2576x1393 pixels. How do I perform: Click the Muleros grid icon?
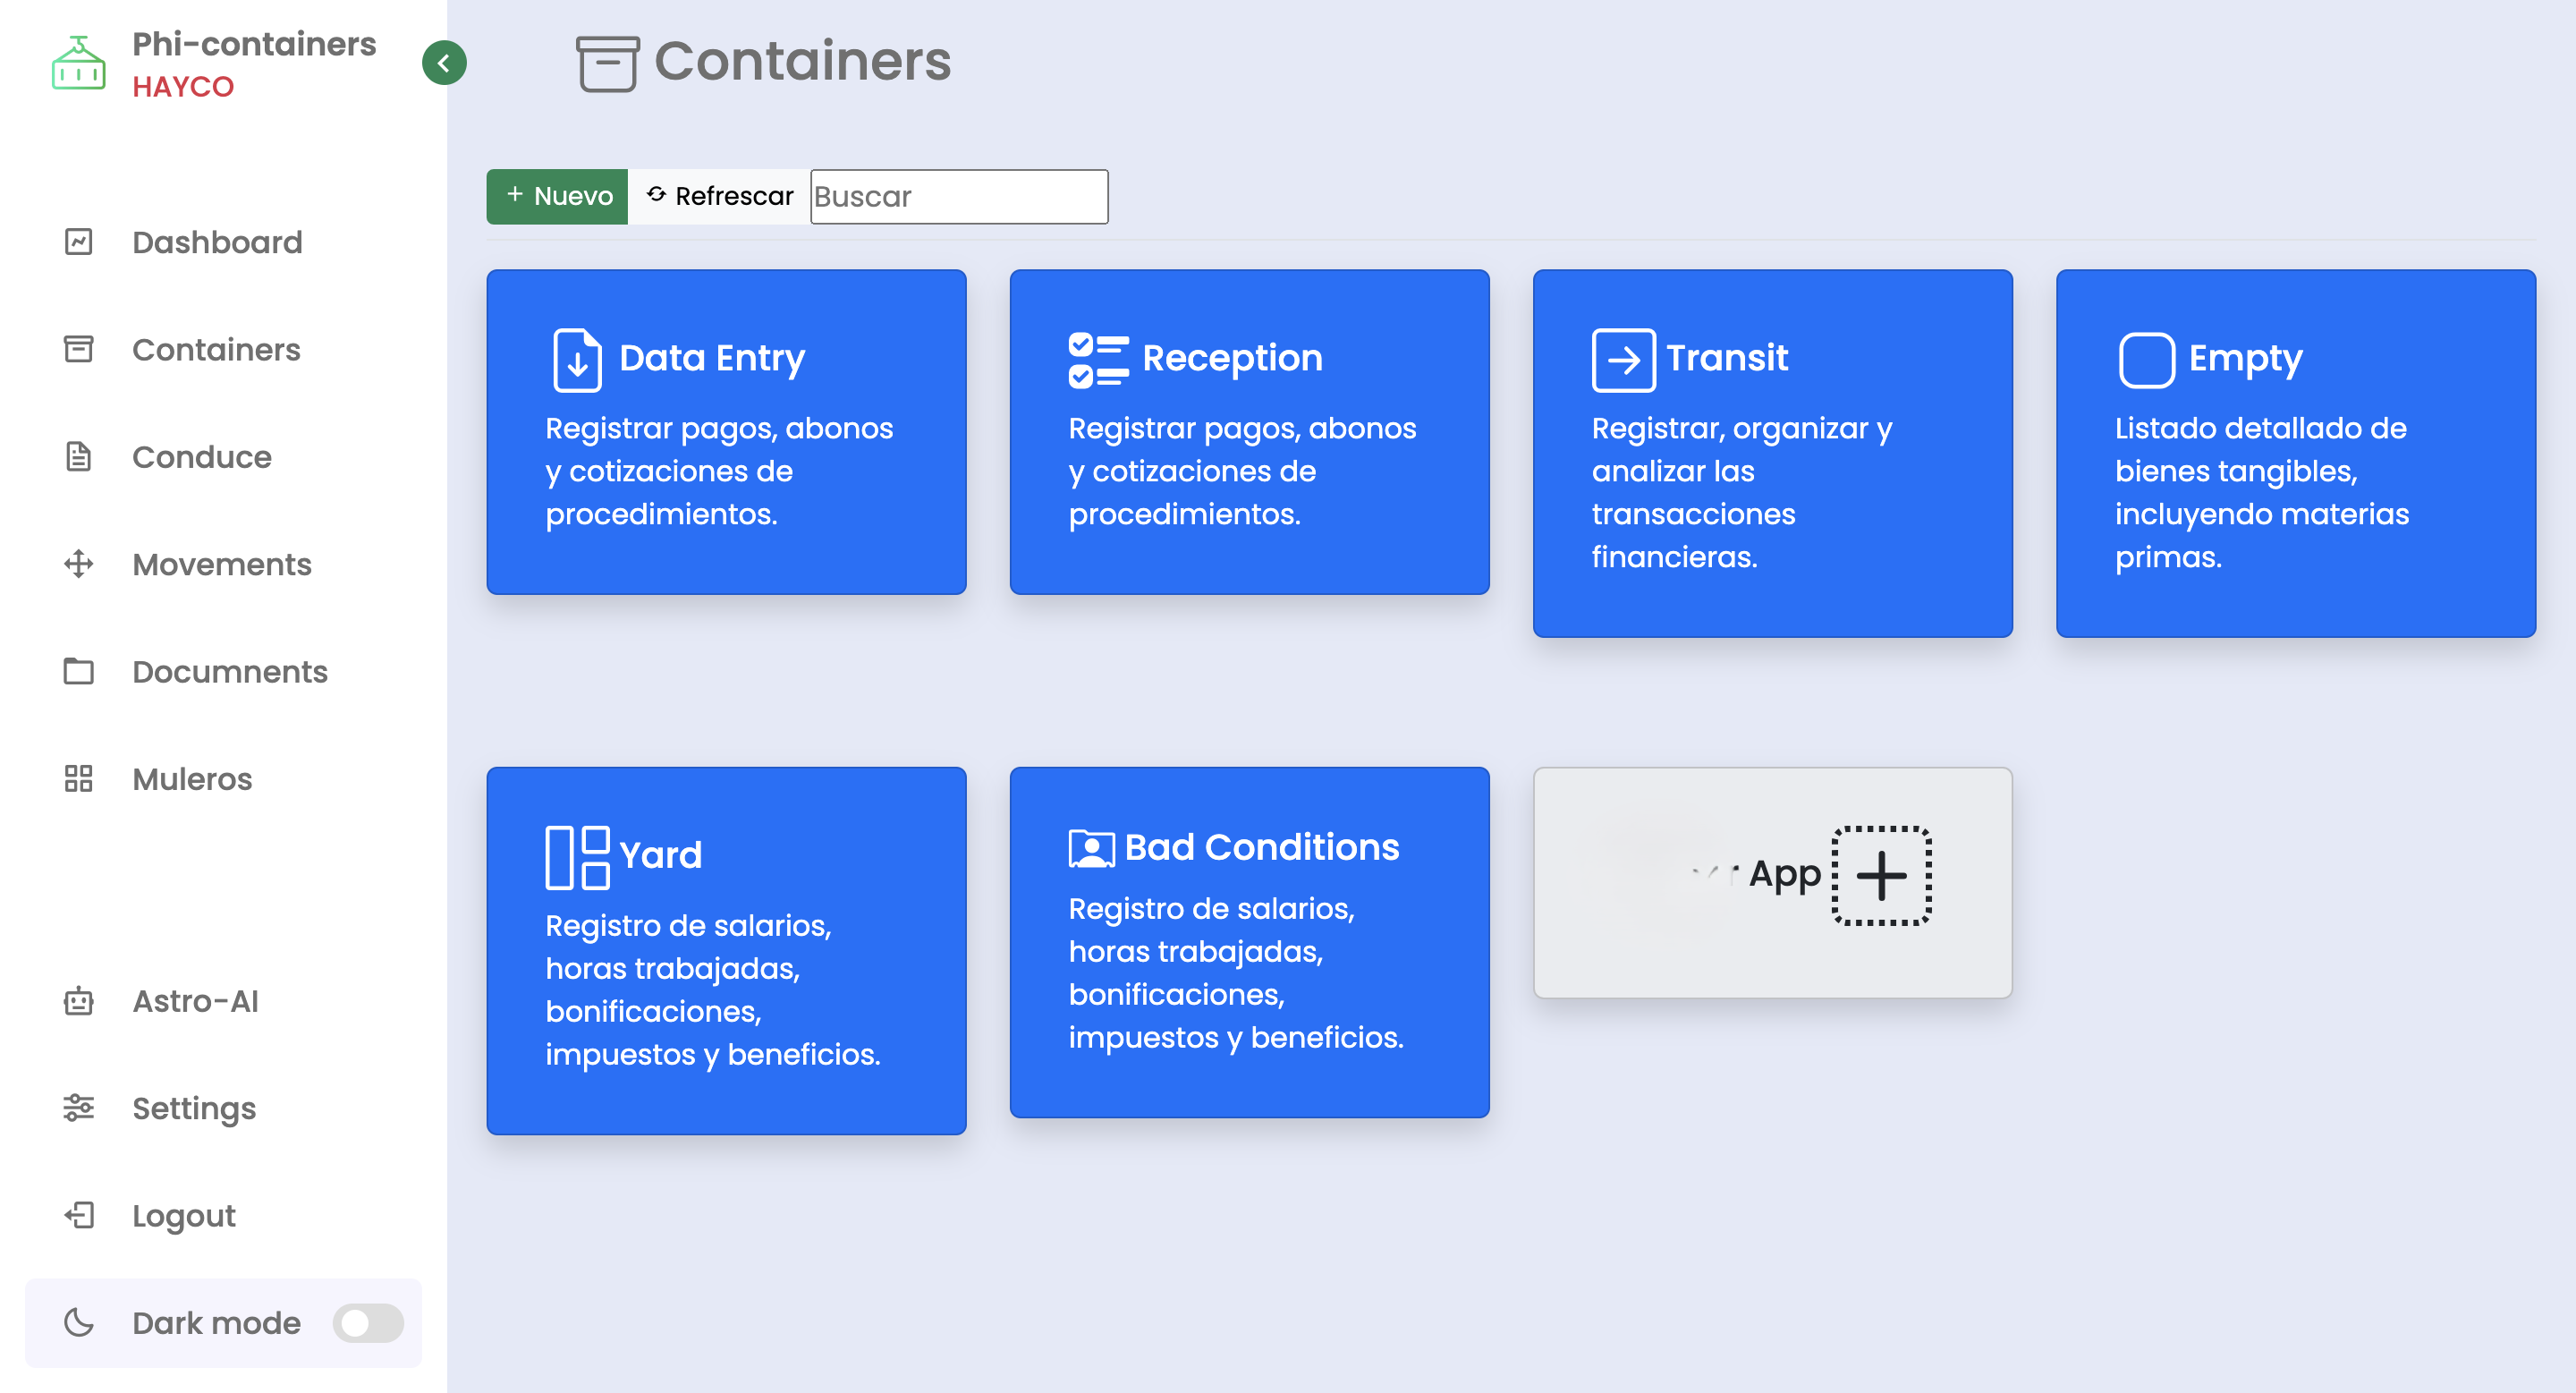pos(79,779)
